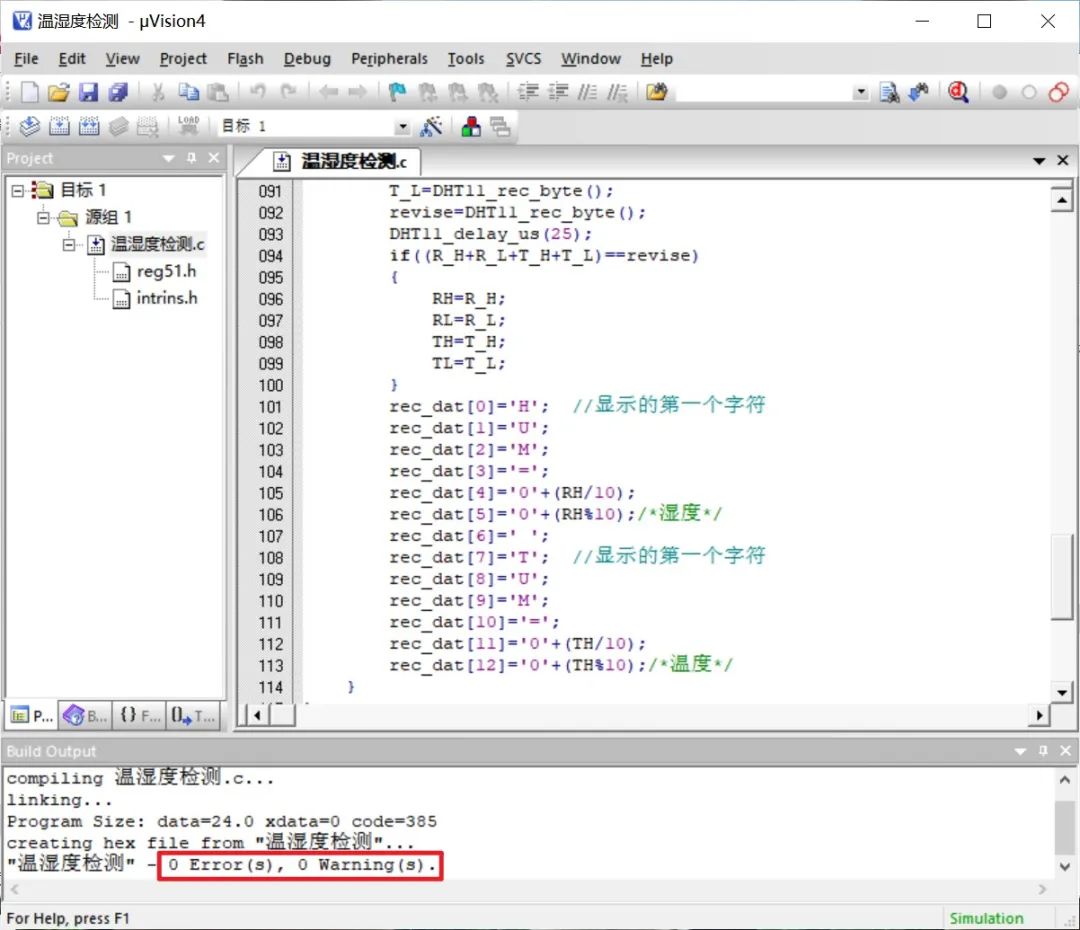Click the New file icon

coord(30,92)
